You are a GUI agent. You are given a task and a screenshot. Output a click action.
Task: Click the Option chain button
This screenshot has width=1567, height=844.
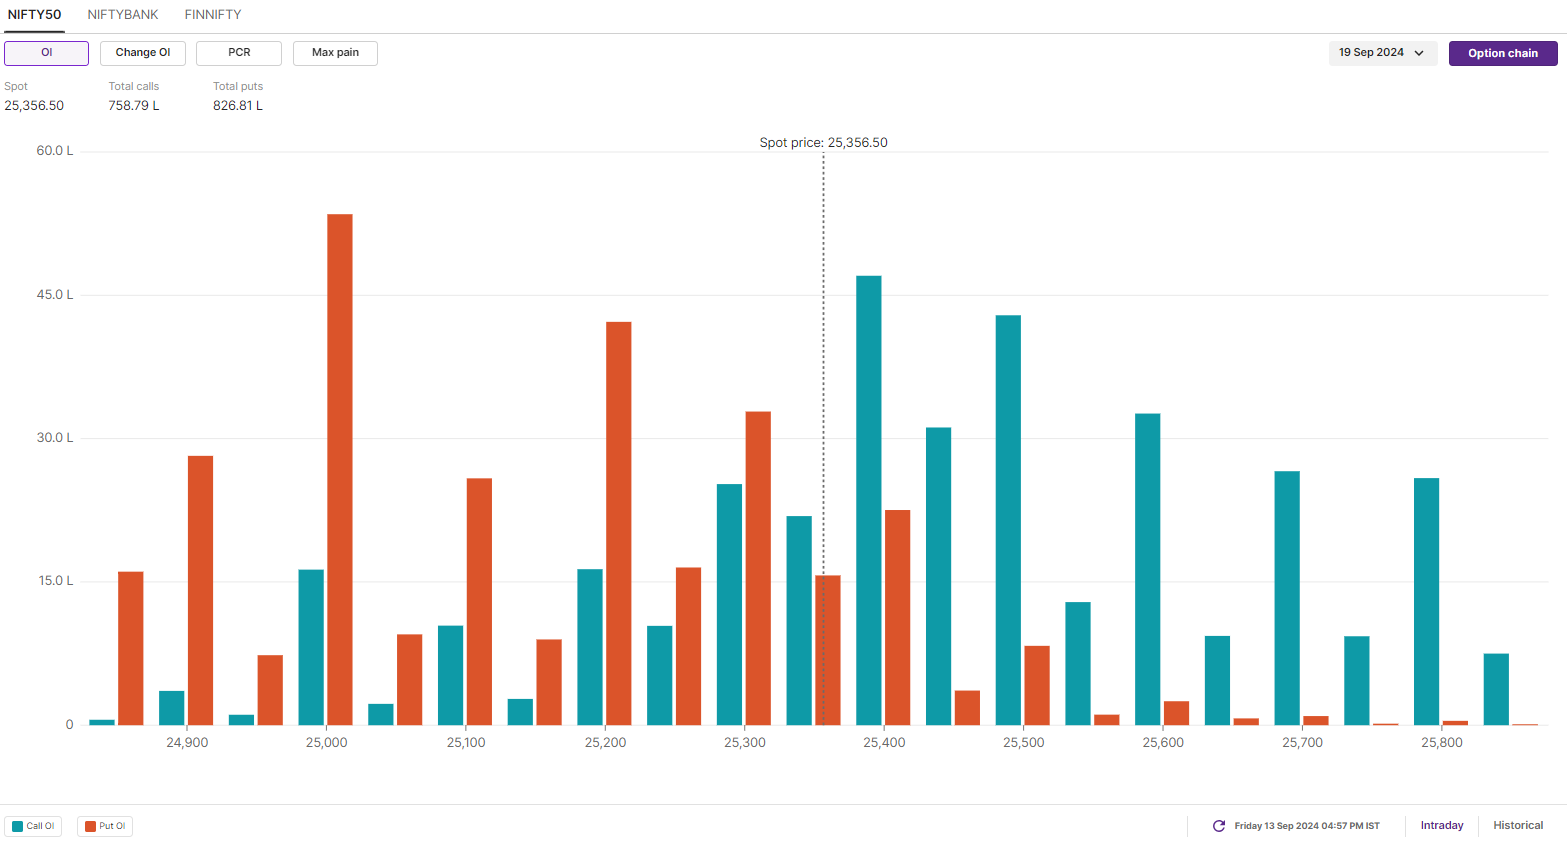pos(1503,53)
